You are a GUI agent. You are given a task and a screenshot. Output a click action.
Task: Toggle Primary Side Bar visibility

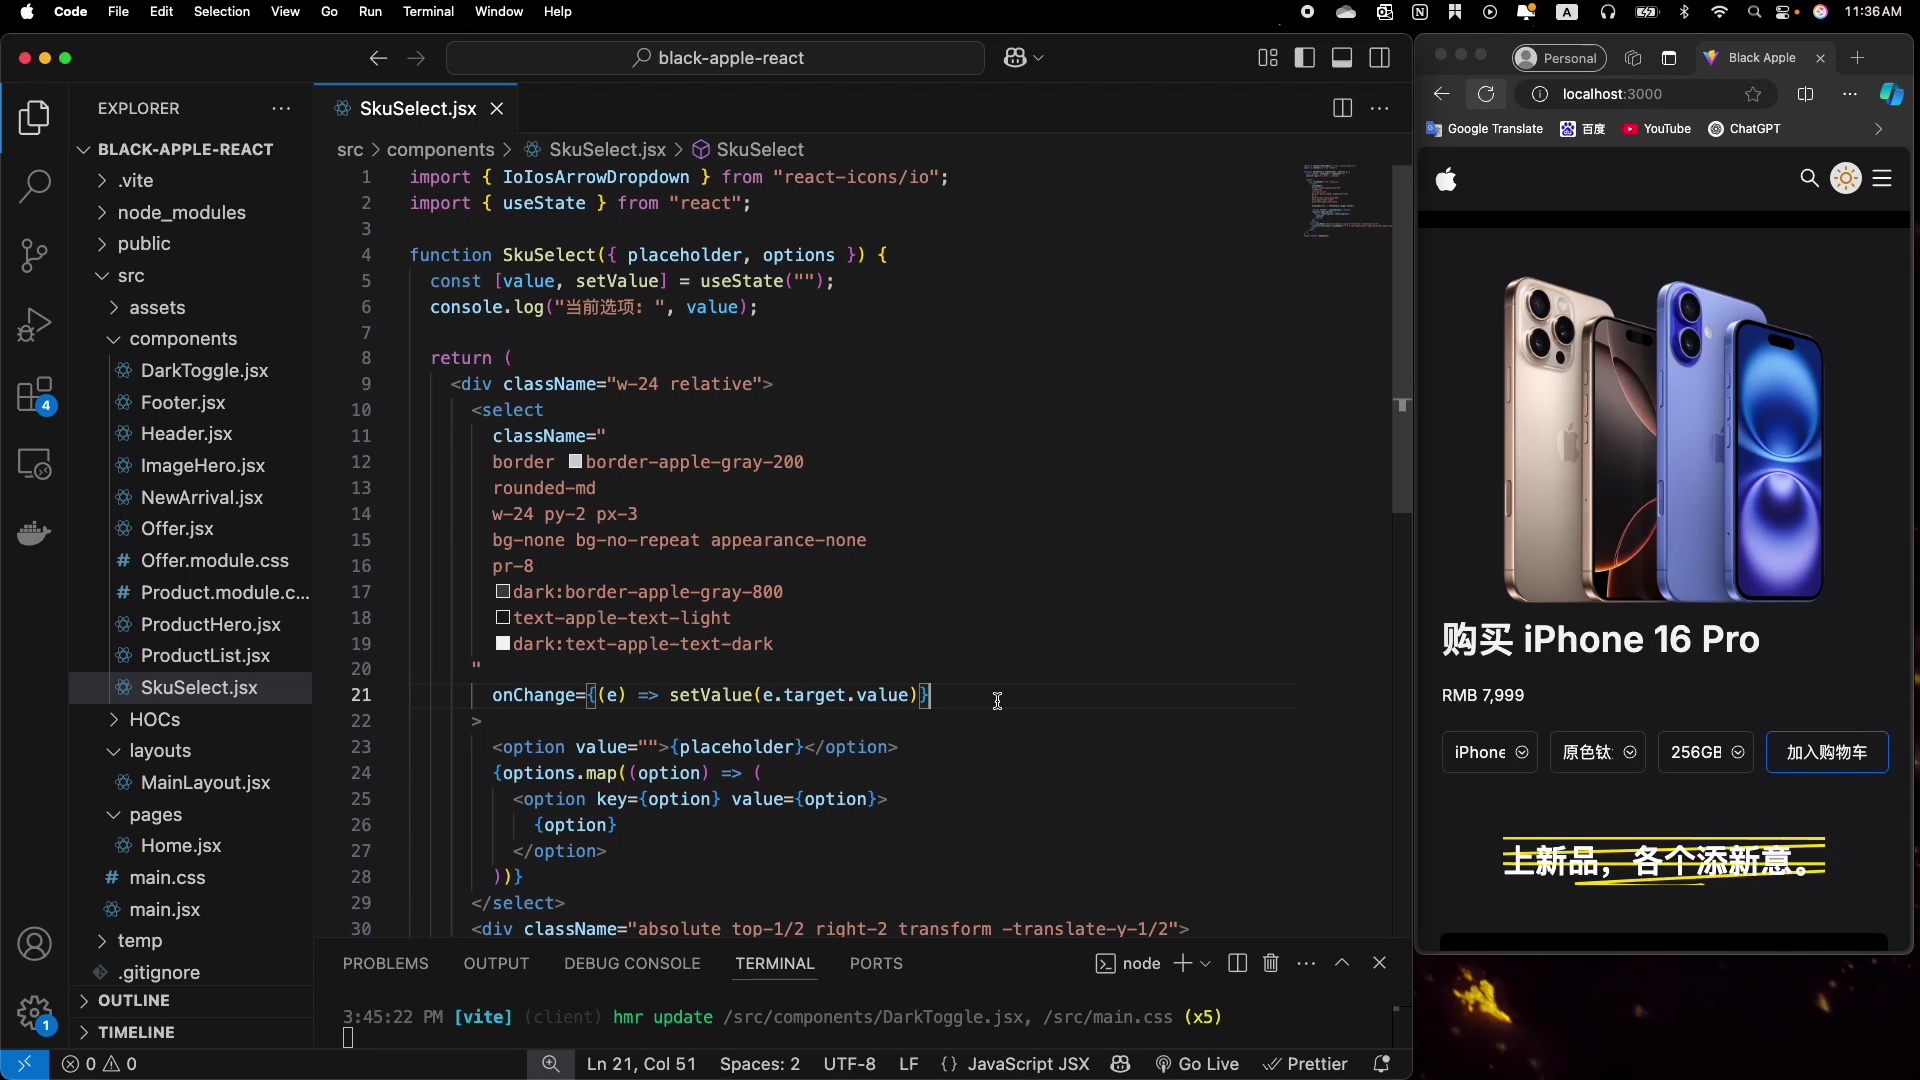tap(1304, 58)
